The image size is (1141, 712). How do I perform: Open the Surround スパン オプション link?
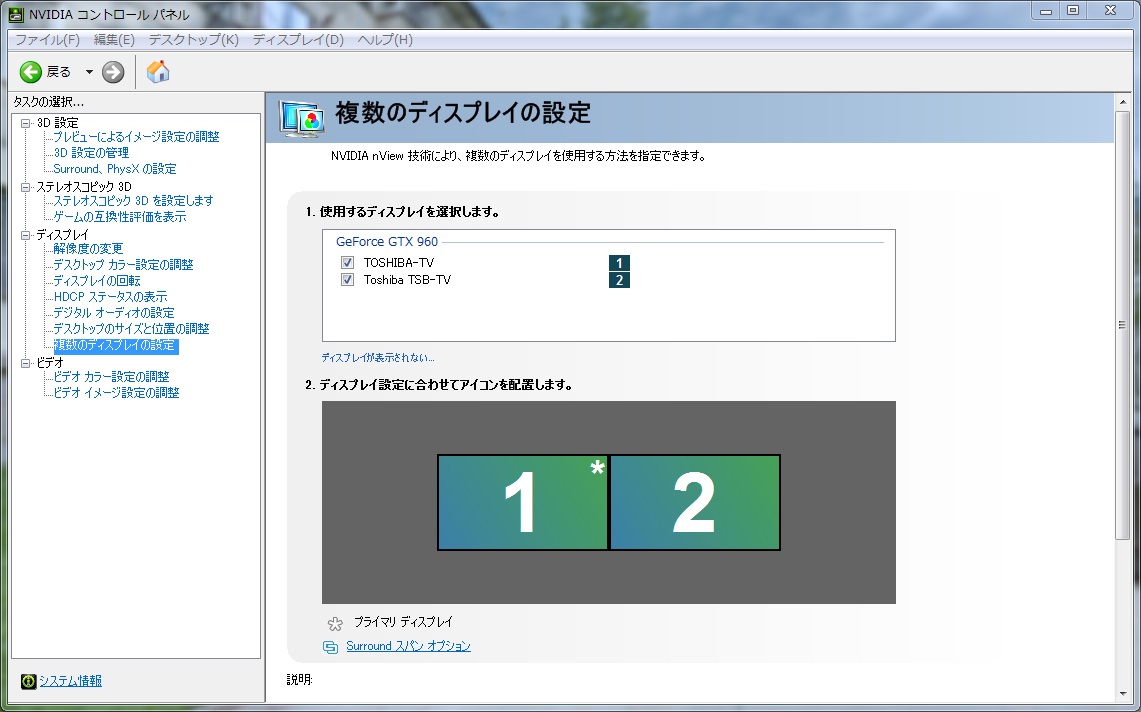(408, 646)
